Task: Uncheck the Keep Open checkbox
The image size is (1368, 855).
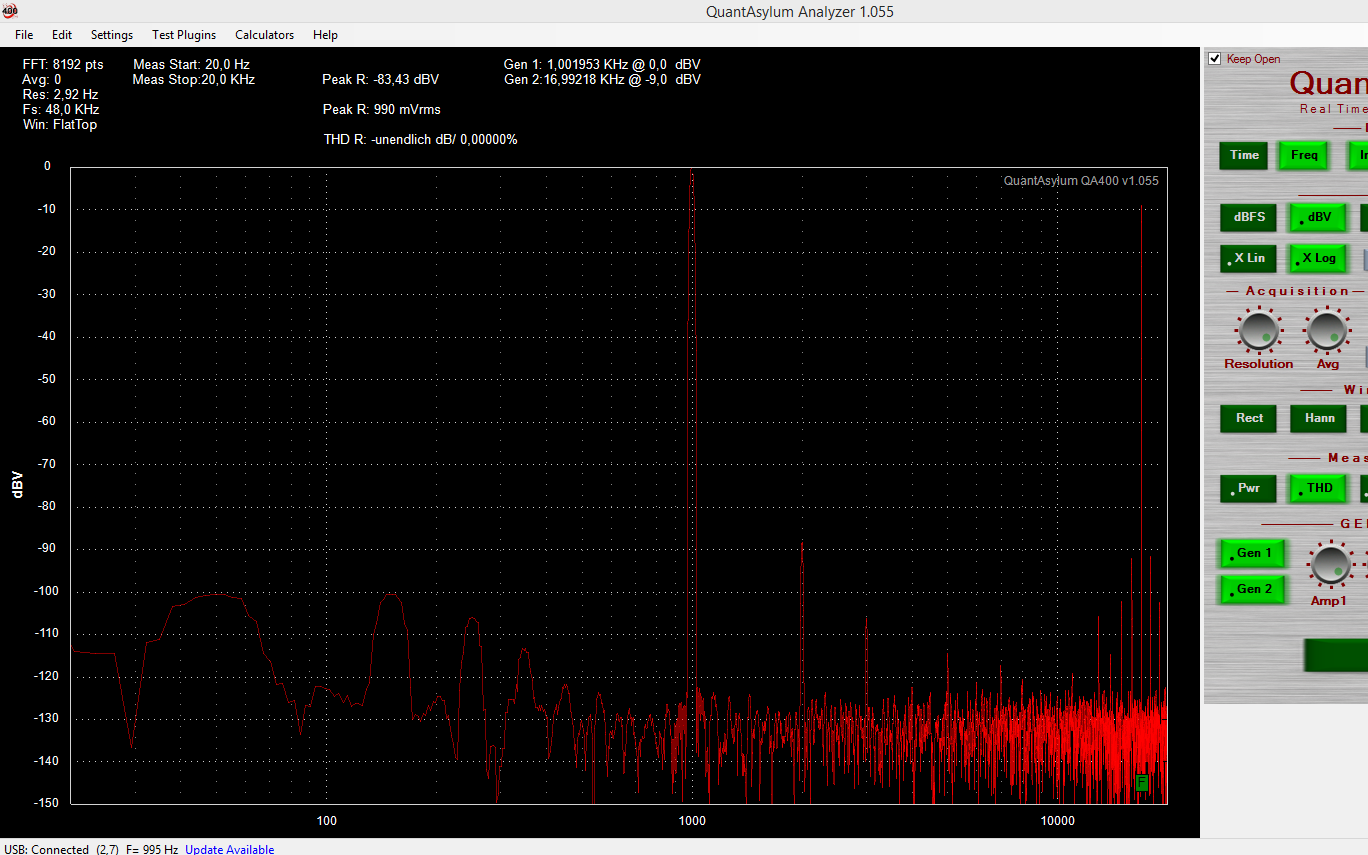Action: pos(1215,58)
